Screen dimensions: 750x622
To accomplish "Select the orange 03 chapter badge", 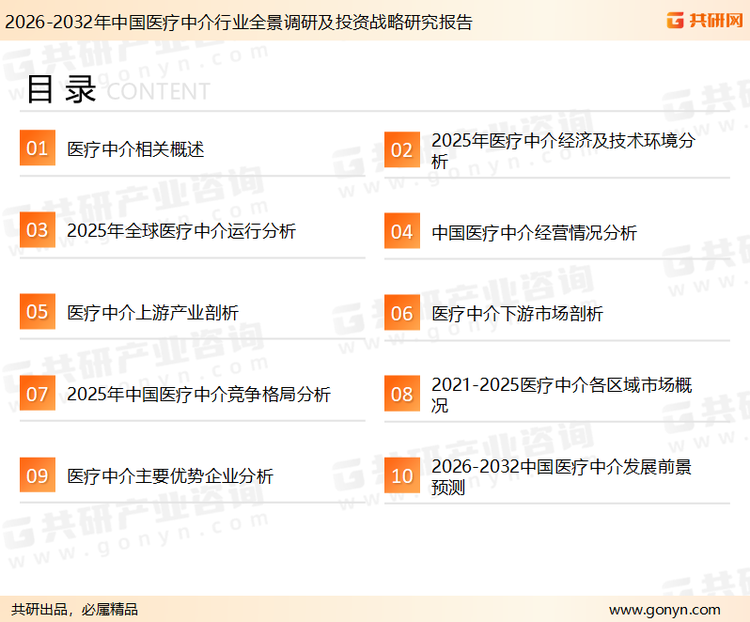I will pos(37,230).
